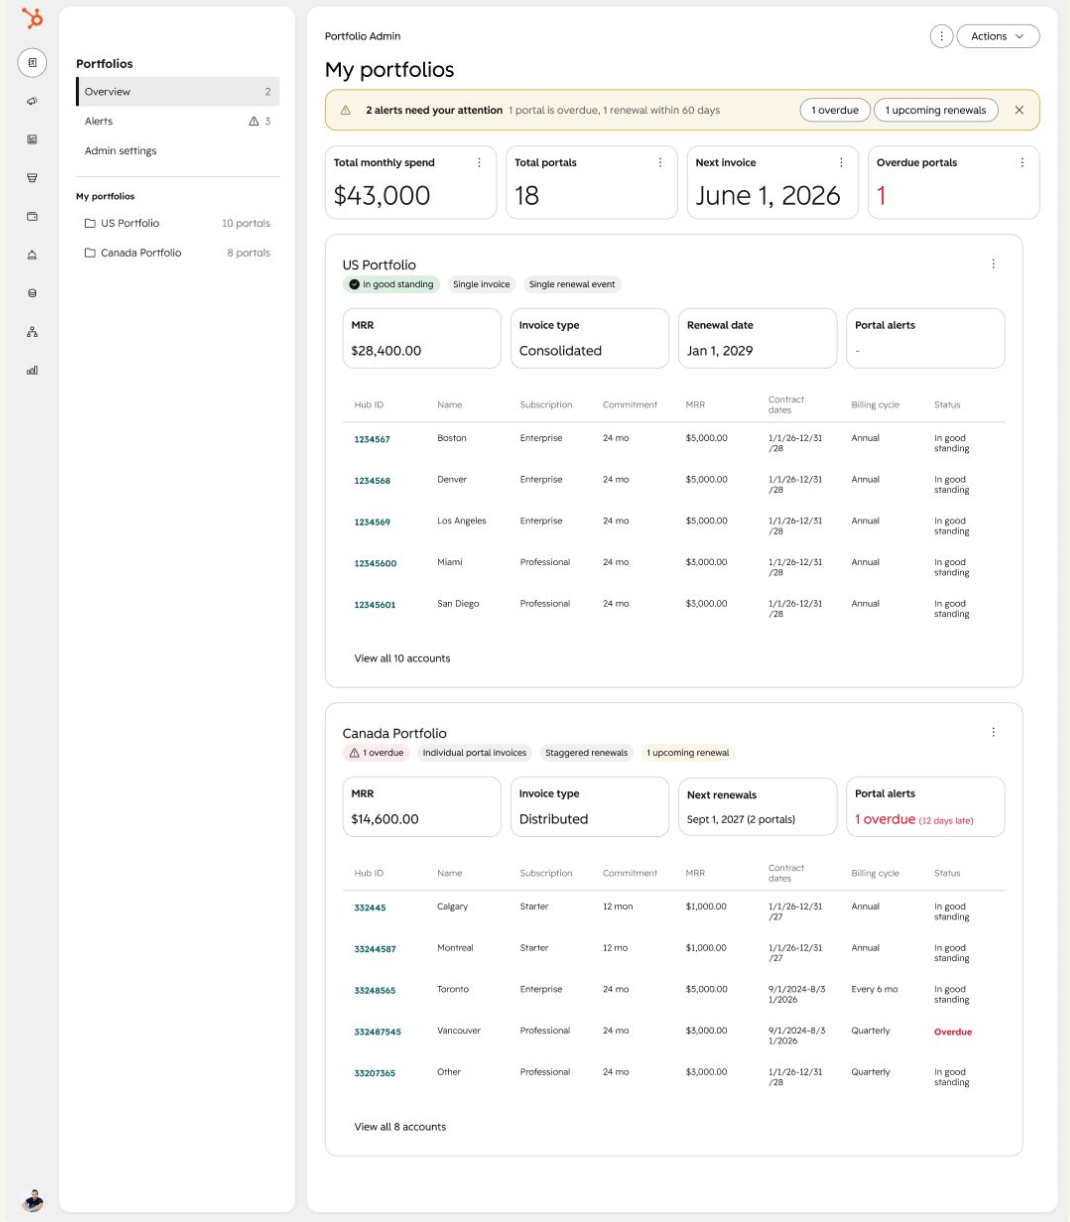Select Canada Portfolio in My portfolios
Screen dimensions: 1070x1222
point(178,253)
